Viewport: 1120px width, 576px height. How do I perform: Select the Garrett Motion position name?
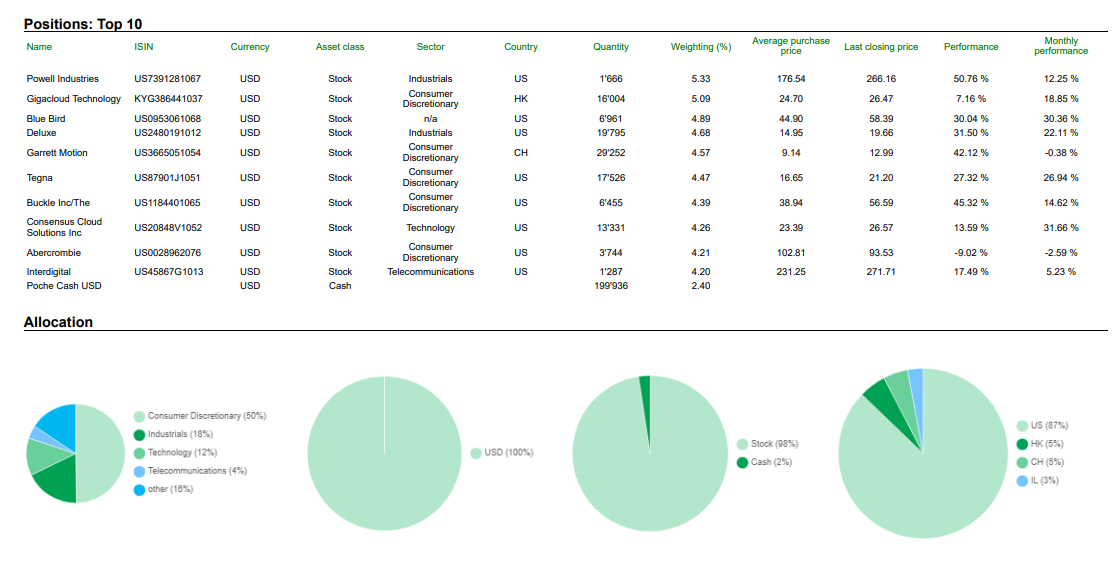point(57,153)
